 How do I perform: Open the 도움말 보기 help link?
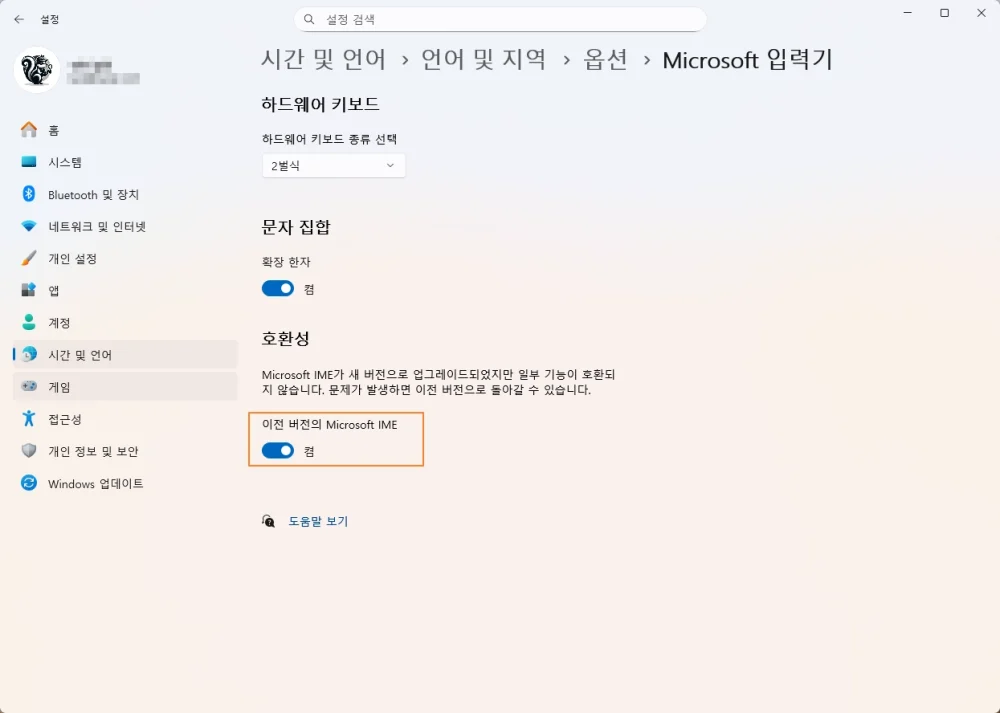click(317, 521)
